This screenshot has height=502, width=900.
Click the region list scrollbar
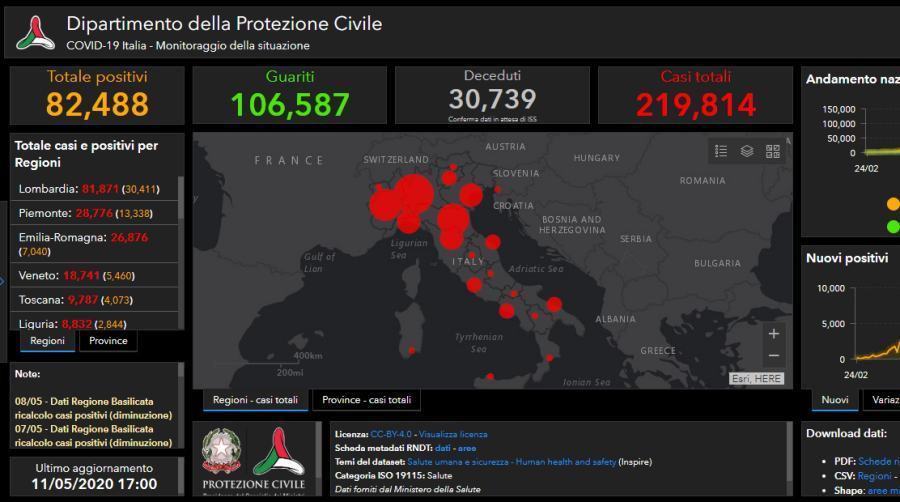(x=181, y=198)
